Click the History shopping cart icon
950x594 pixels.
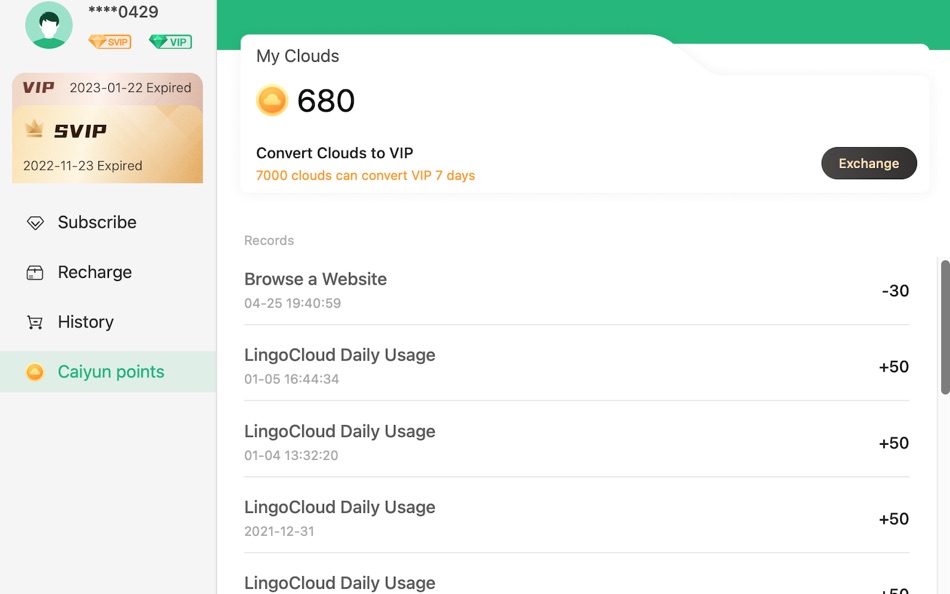point(36,322)
